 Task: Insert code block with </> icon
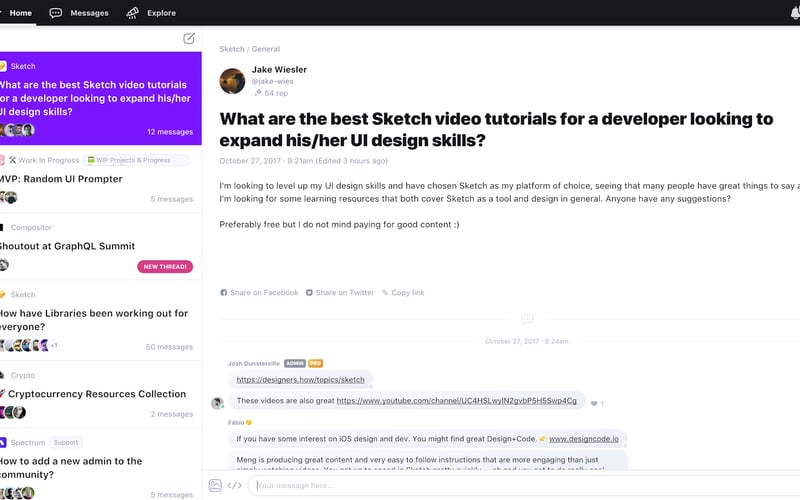click(234, 485)
